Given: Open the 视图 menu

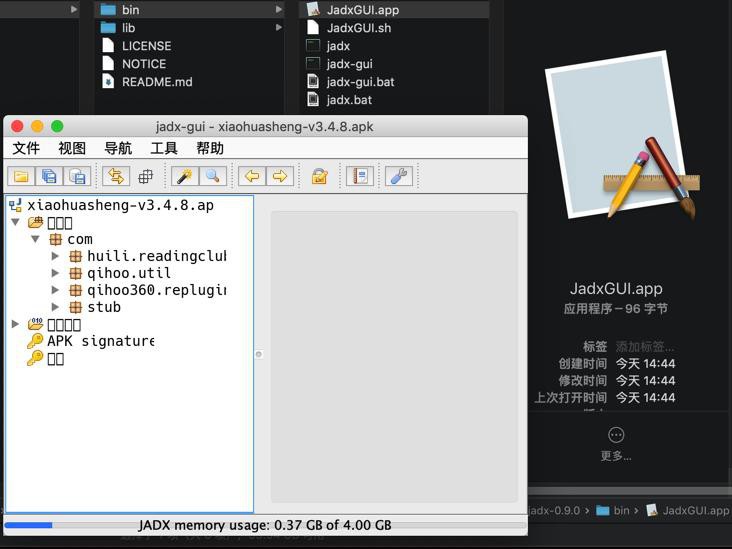Looking at the screenshot, I should tap(72, 148).
